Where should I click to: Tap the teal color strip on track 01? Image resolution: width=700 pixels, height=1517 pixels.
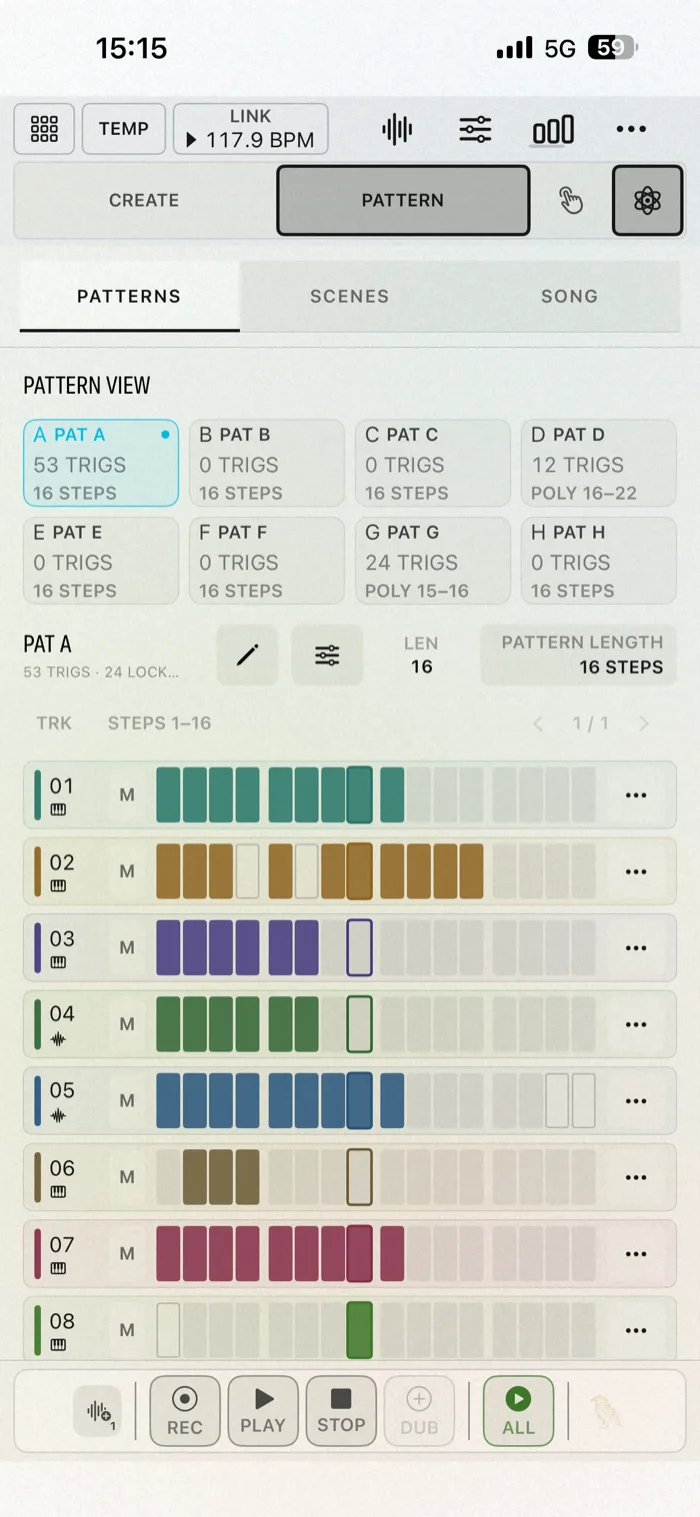pos(38,795)
